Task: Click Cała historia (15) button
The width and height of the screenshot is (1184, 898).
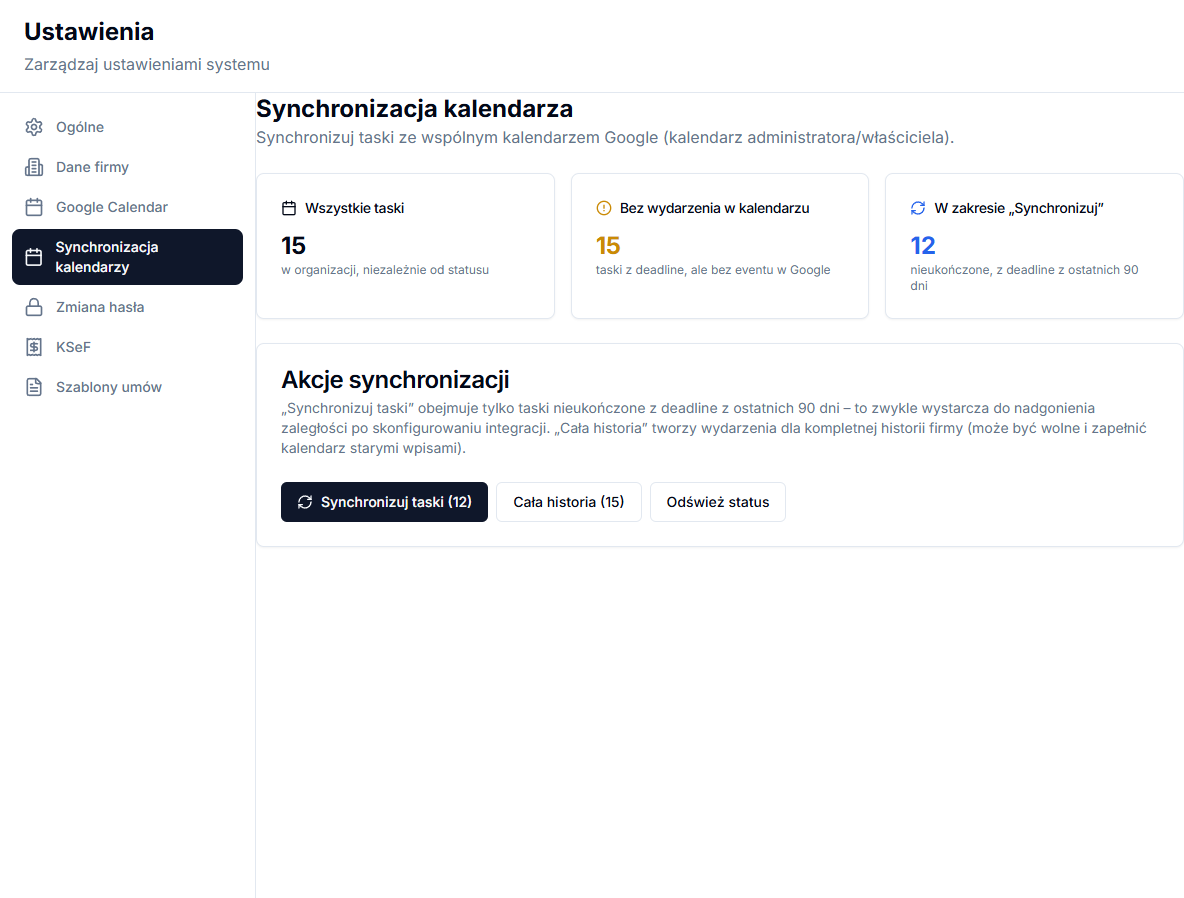Action: [569, 502]
